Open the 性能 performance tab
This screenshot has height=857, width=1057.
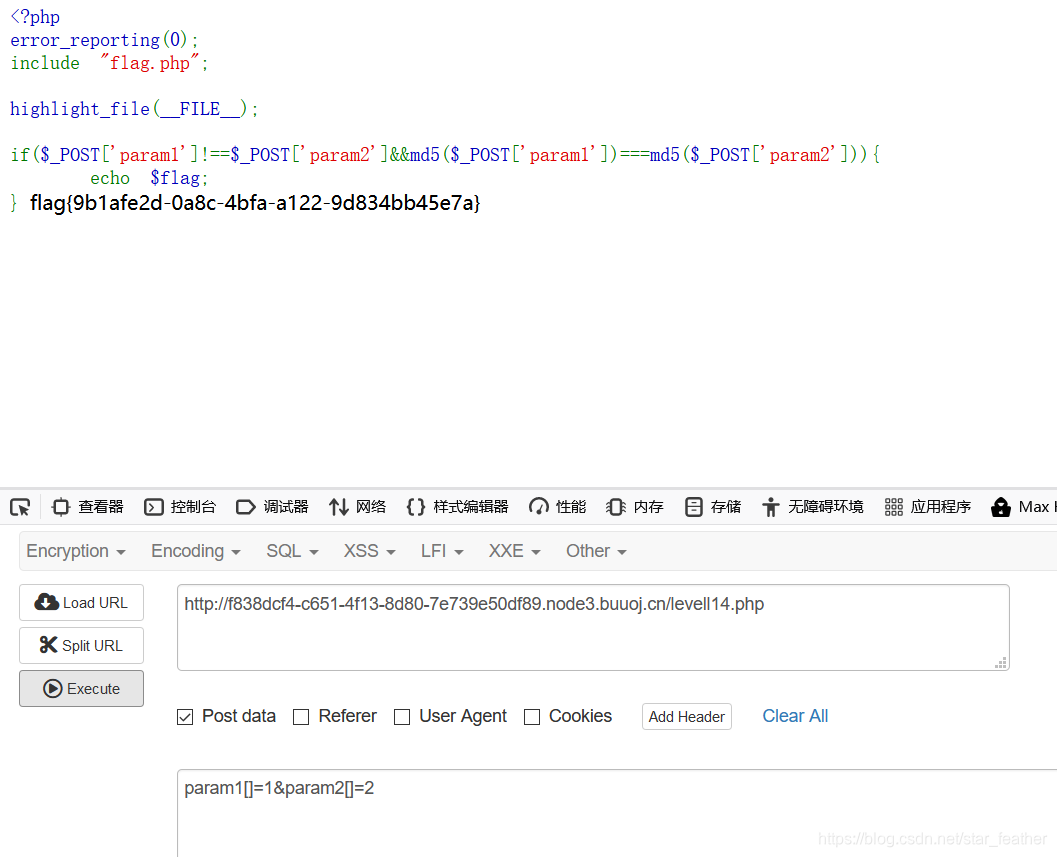[557, 507]
